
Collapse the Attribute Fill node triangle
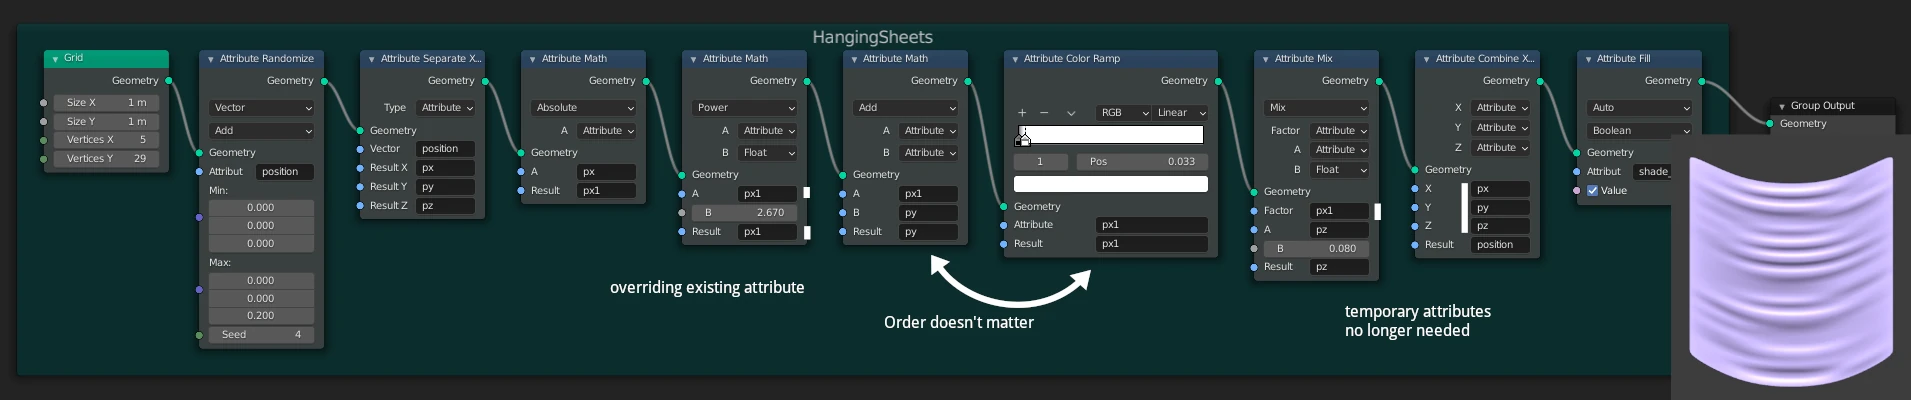tap(1588, 59)
